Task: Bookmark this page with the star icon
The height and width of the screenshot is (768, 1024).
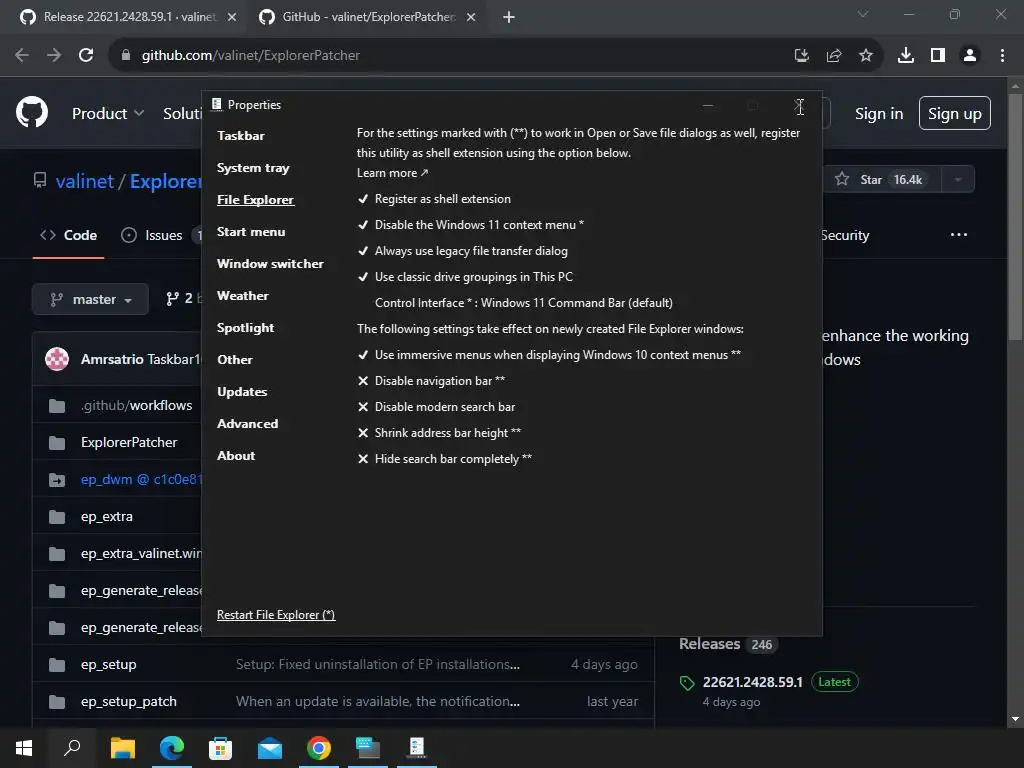Action: pos(866,56)
